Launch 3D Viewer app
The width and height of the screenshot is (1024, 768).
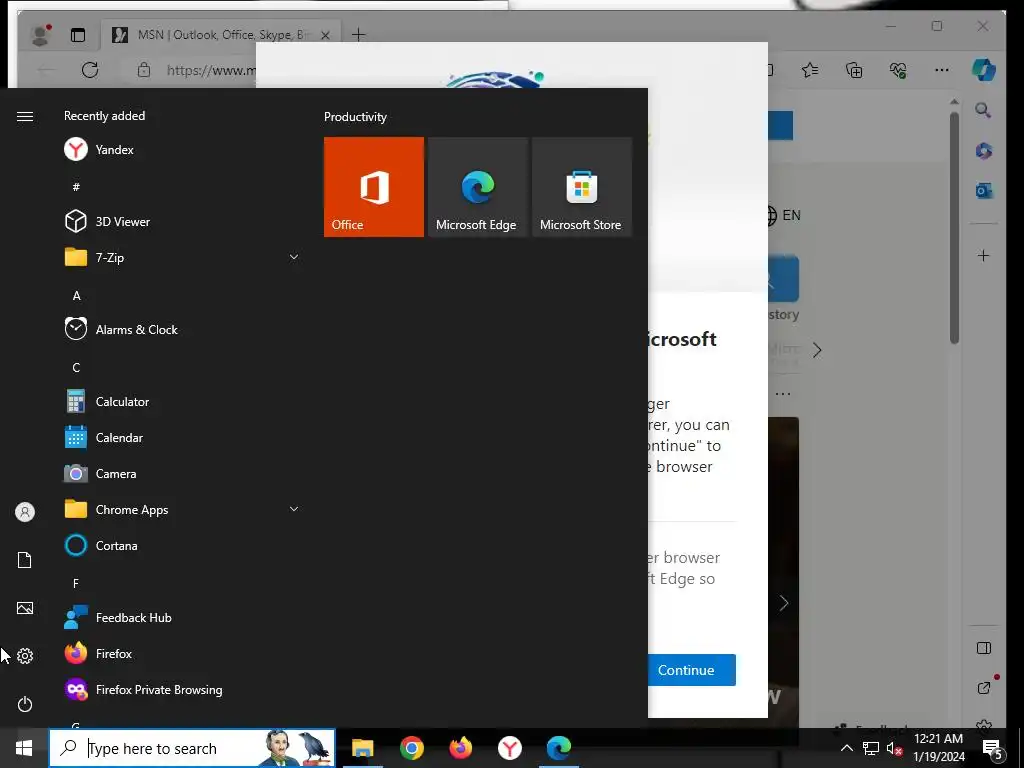[181, 221]
